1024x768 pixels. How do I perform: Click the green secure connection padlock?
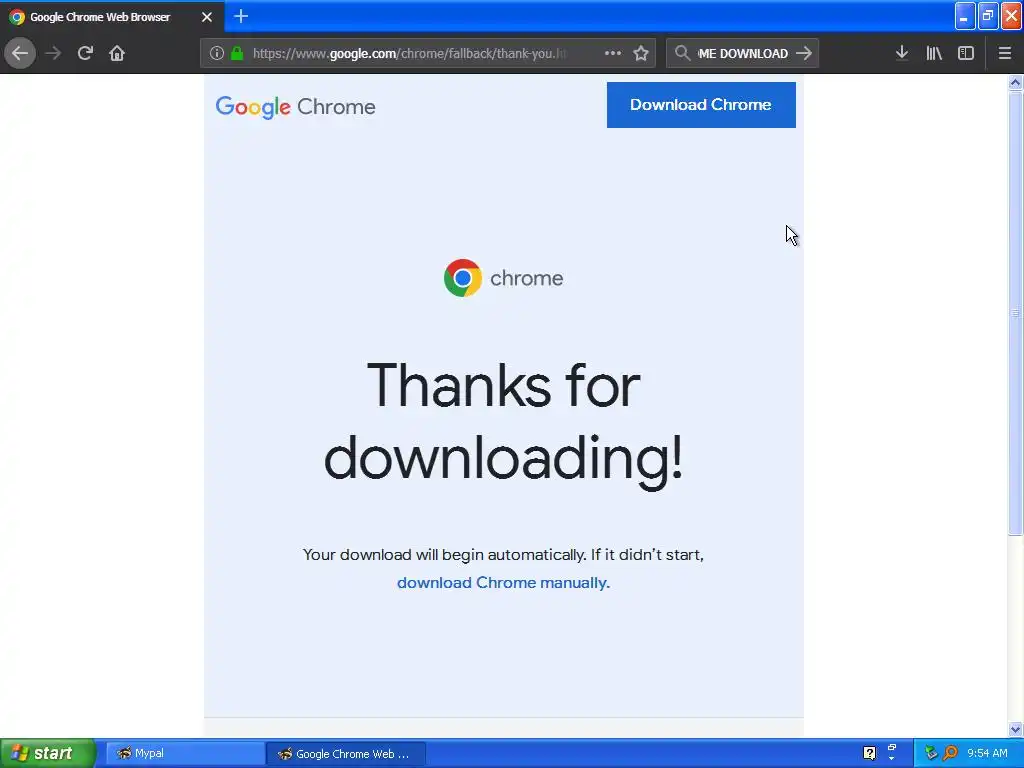(x=237, y=54)
